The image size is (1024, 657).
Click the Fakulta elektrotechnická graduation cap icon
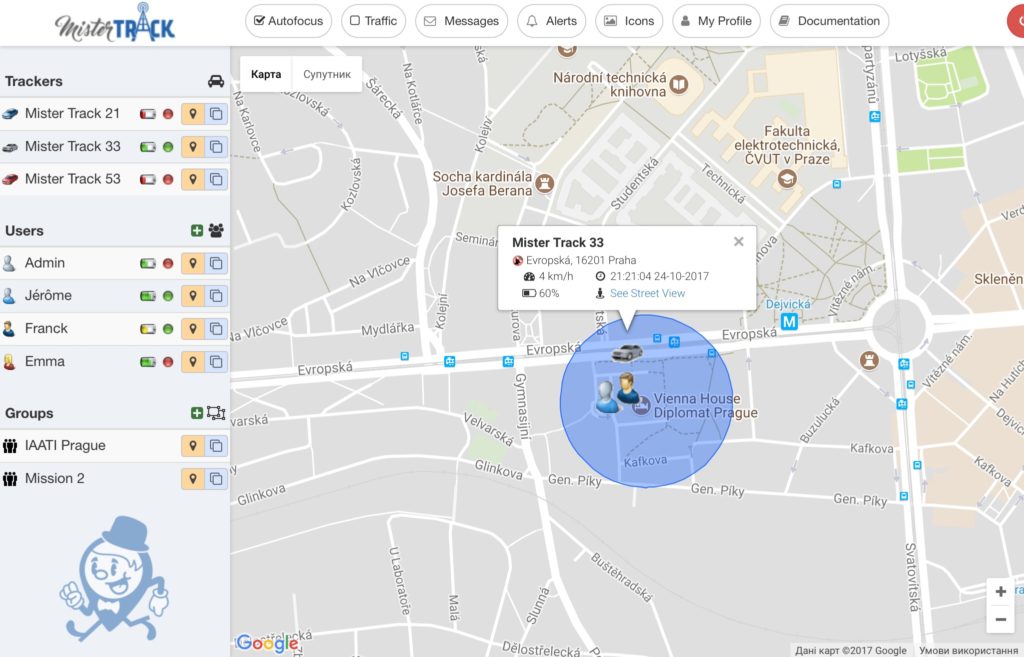[x=787, y=178]
